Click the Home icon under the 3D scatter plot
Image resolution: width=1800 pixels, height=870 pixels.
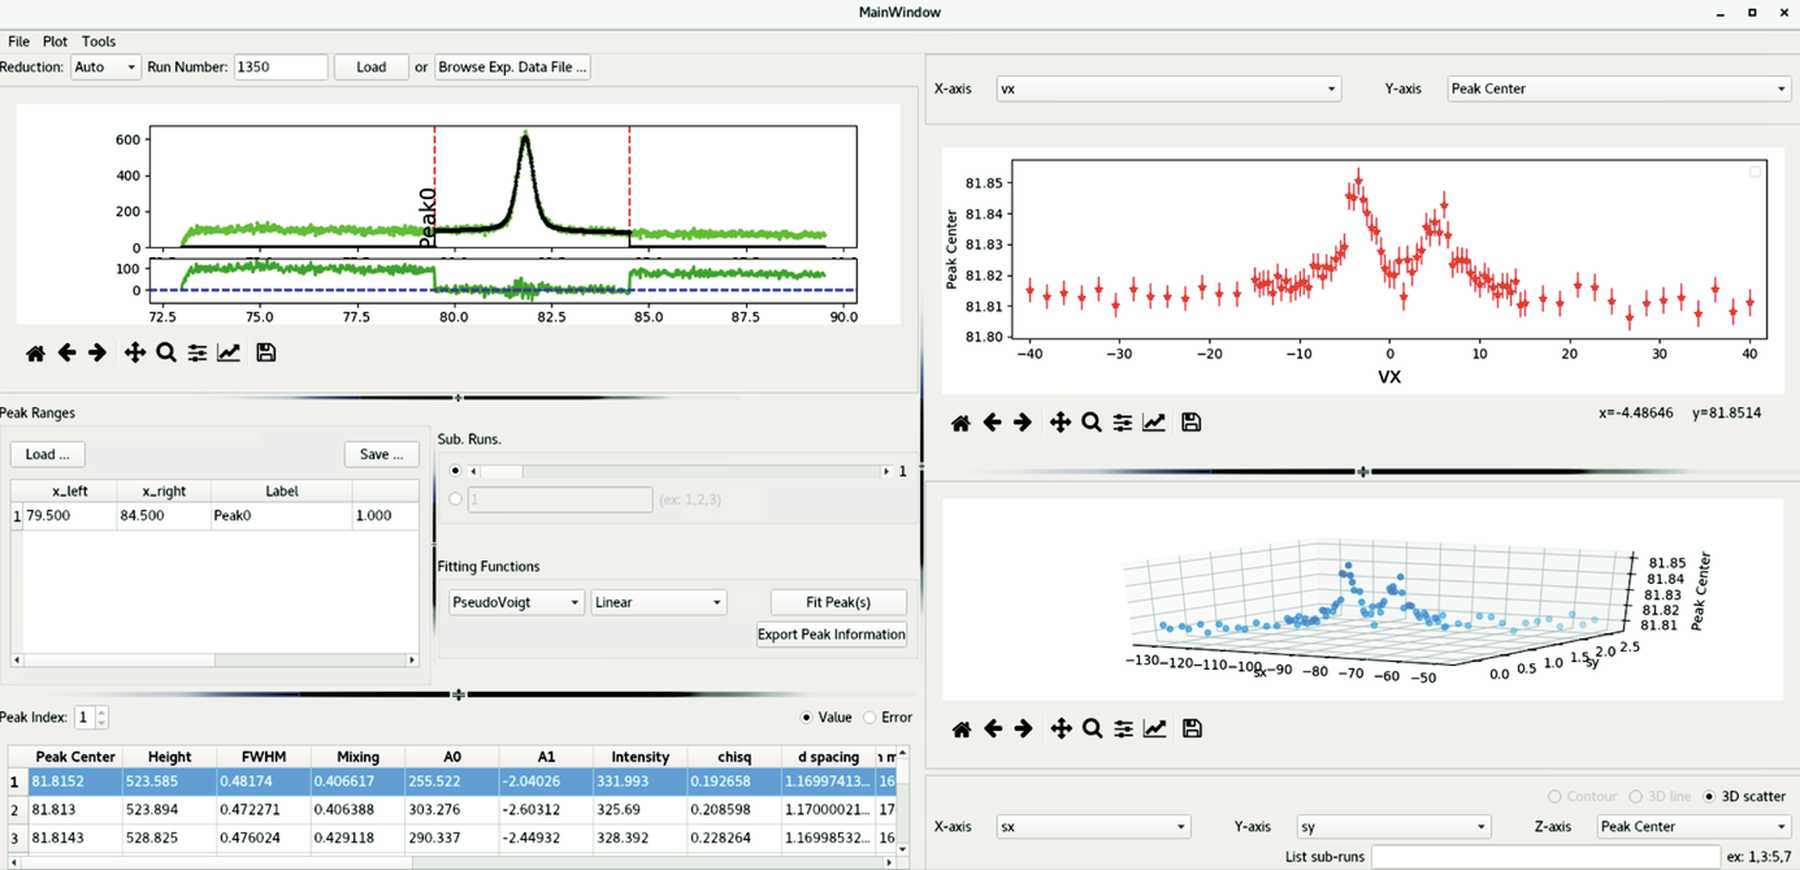point(961,729)
